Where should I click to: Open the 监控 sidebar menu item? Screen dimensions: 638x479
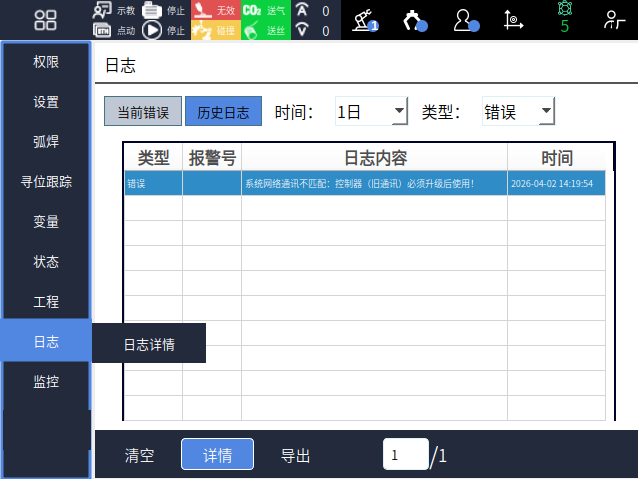[x=46, y=381]
